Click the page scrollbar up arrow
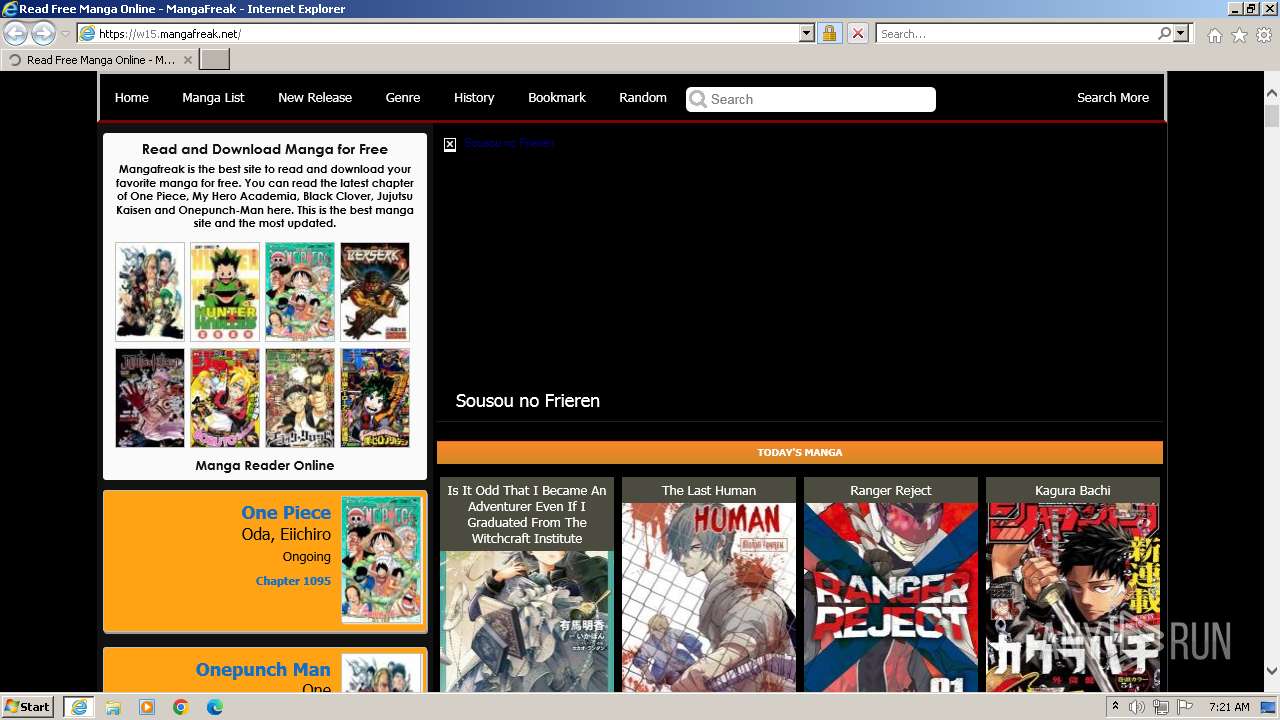This screenshot has width=1280, height=720. pyautogui.click(x=1272, y=93)
